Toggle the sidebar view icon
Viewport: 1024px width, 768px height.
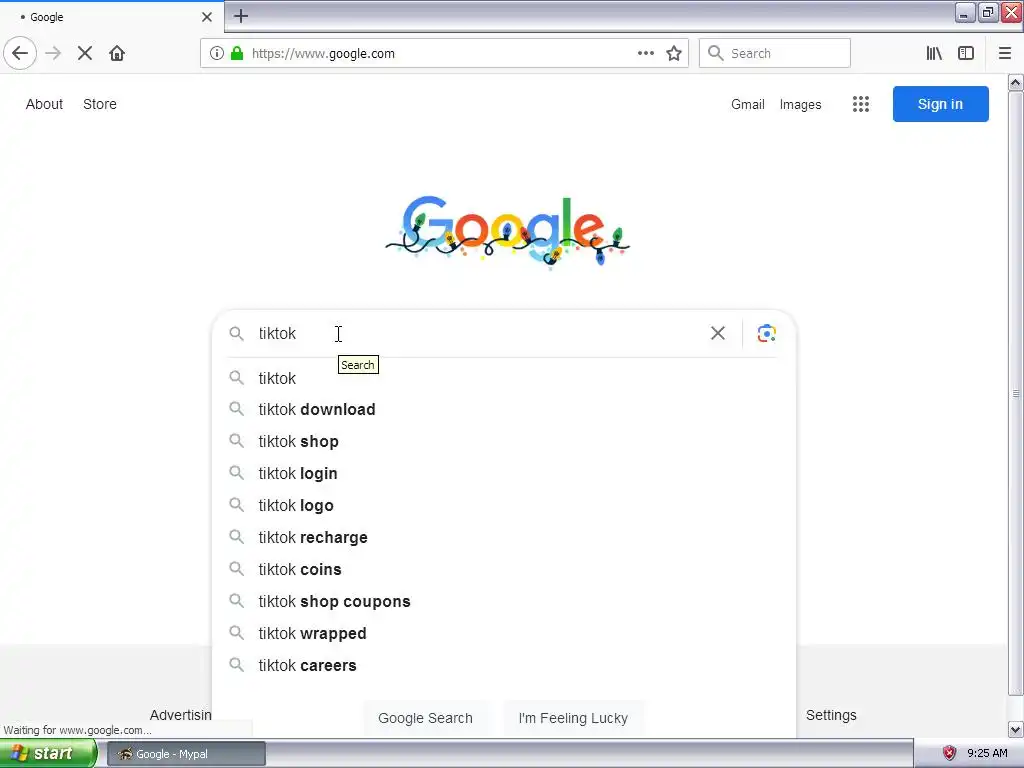coord(966,54)
